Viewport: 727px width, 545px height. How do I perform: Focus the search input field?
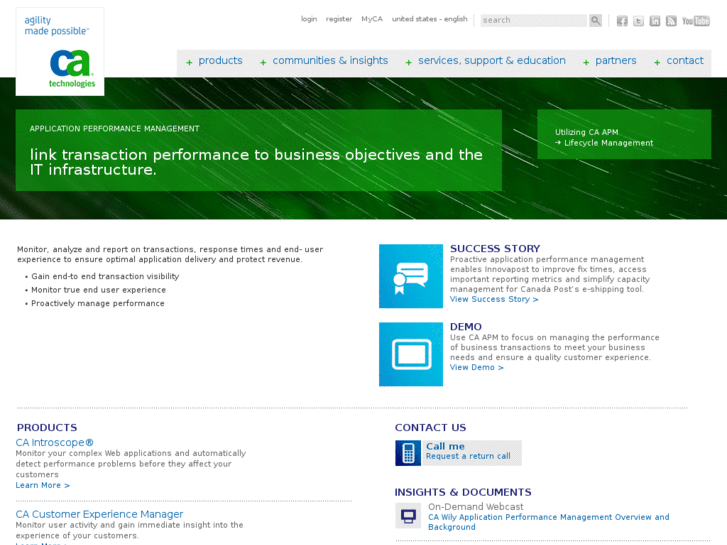click(534, 20)
